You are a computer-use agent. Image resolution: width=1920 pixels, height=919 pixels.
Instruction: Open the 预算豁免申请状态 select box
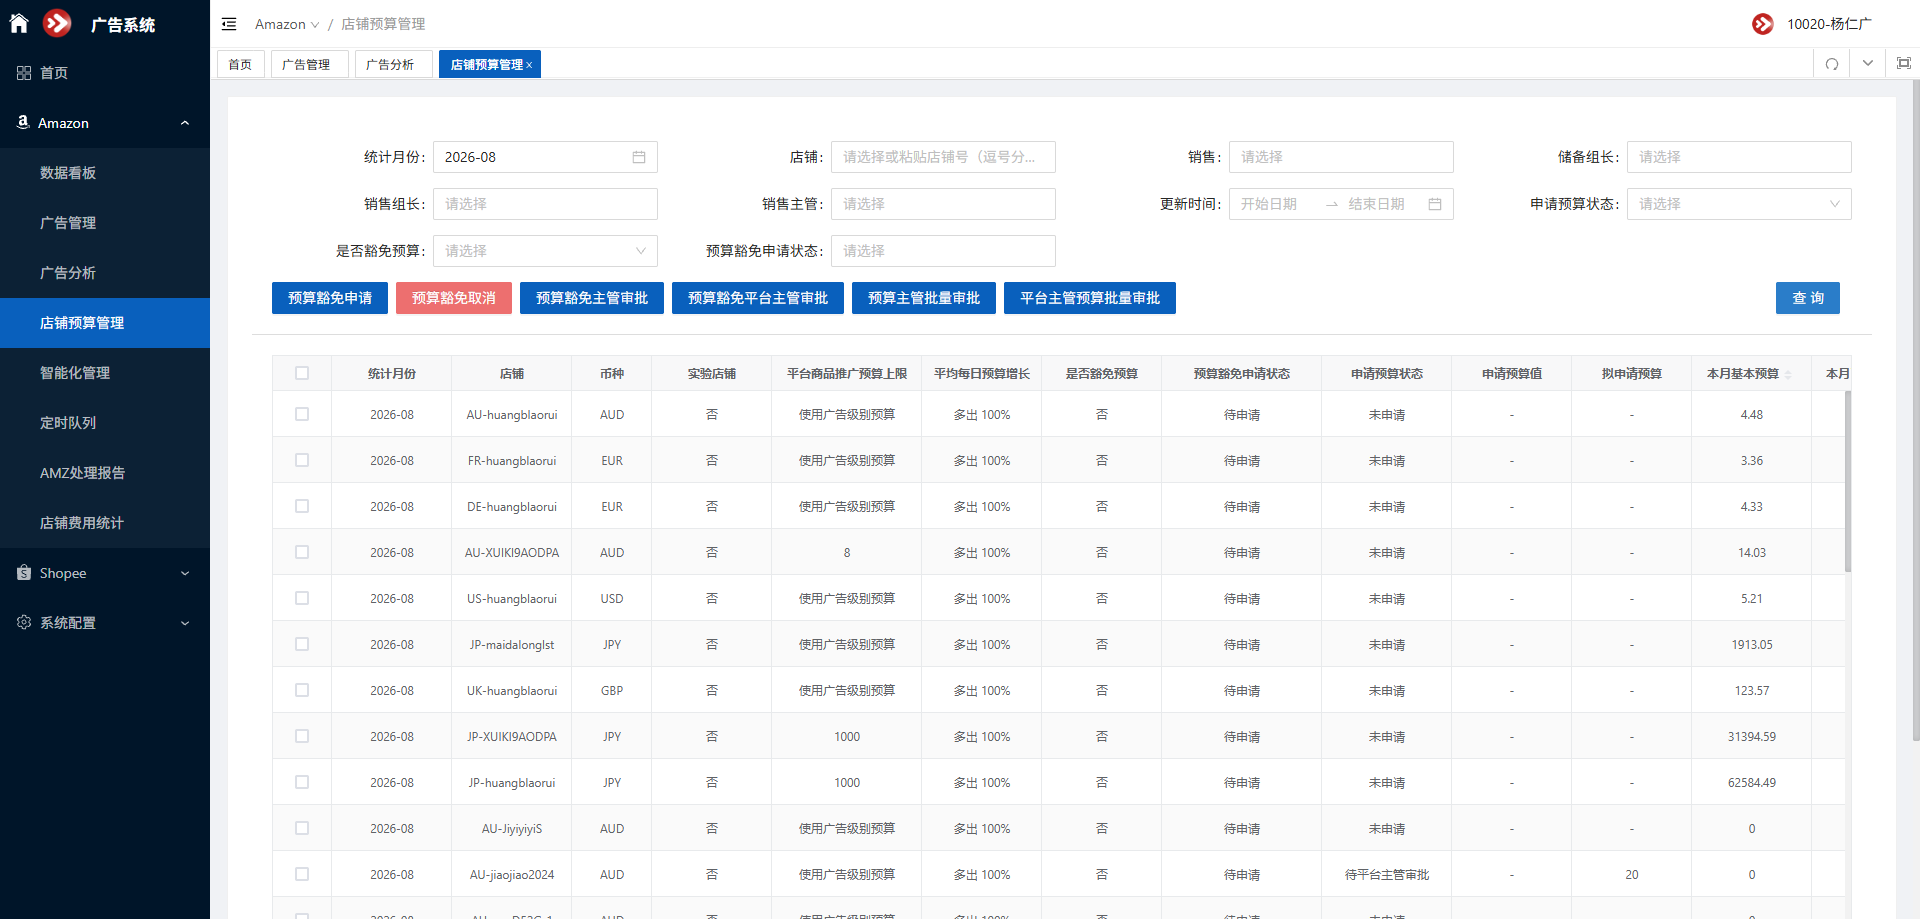[x=943, y=251]
